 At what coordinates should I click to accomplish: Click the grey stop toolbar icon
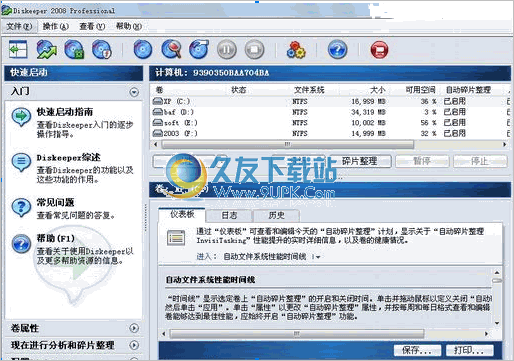pos(254,50)
